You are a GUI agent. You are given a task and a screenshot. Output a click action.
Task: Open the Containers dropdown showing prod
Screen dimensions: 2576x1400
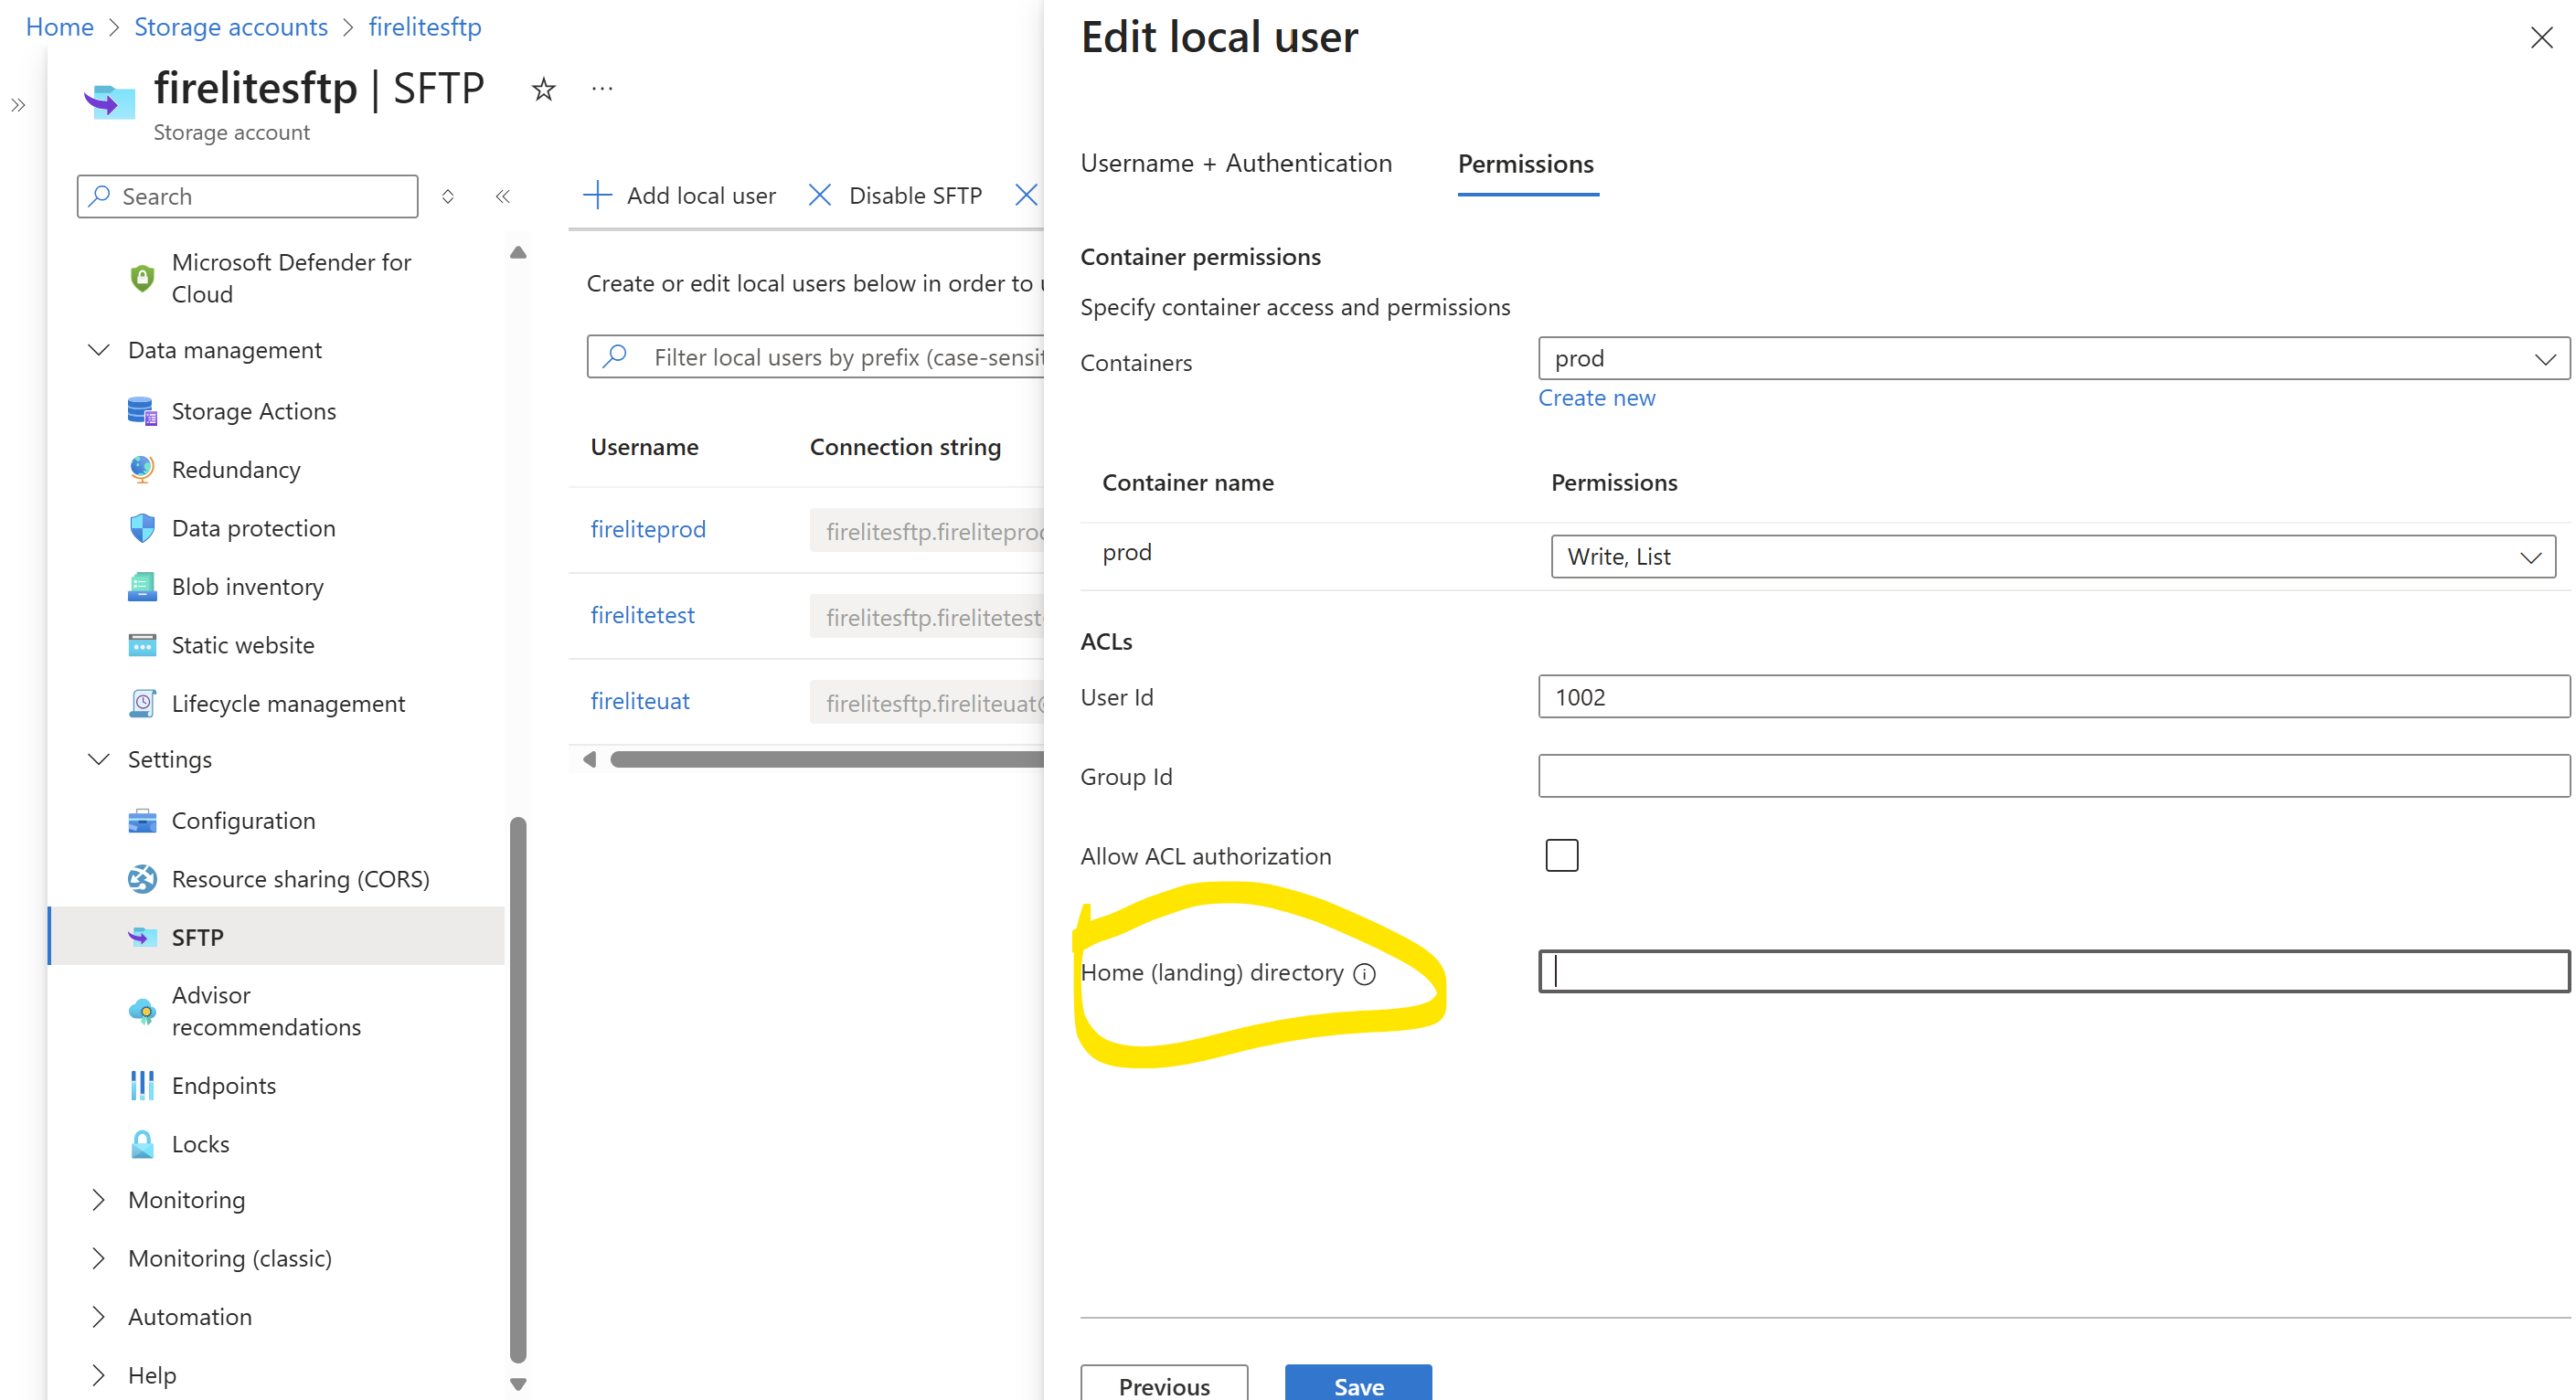click(2053, 358)
